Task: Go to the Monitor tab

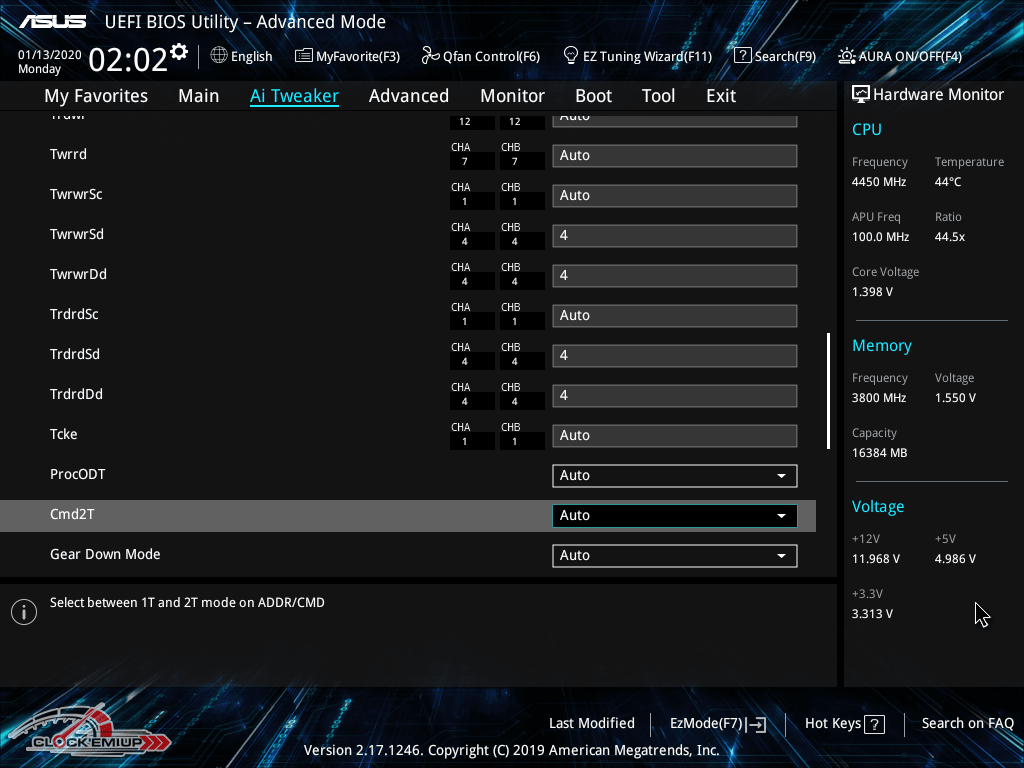Action: point(512,96)
